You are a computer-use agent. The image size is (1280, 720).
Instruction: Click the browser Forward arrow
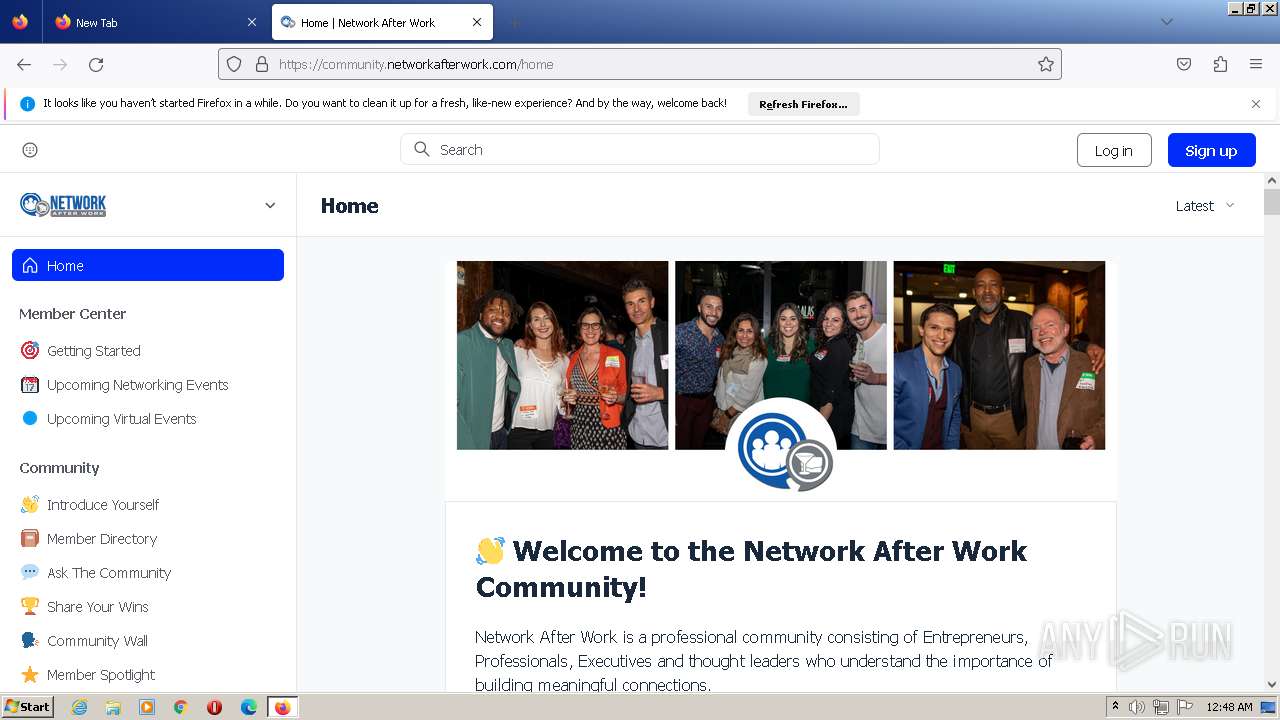(60, 64)
